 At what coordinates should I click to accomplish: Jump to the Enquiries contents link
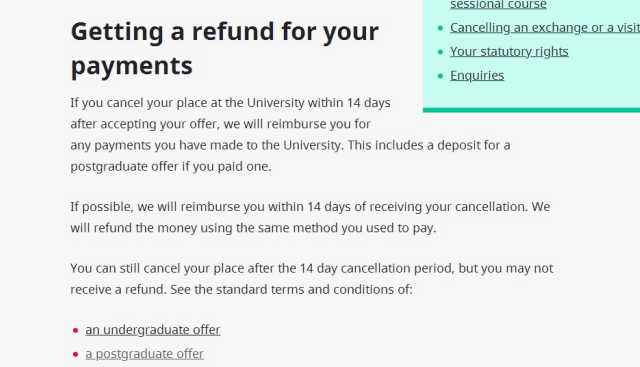(x=477, y=76)
